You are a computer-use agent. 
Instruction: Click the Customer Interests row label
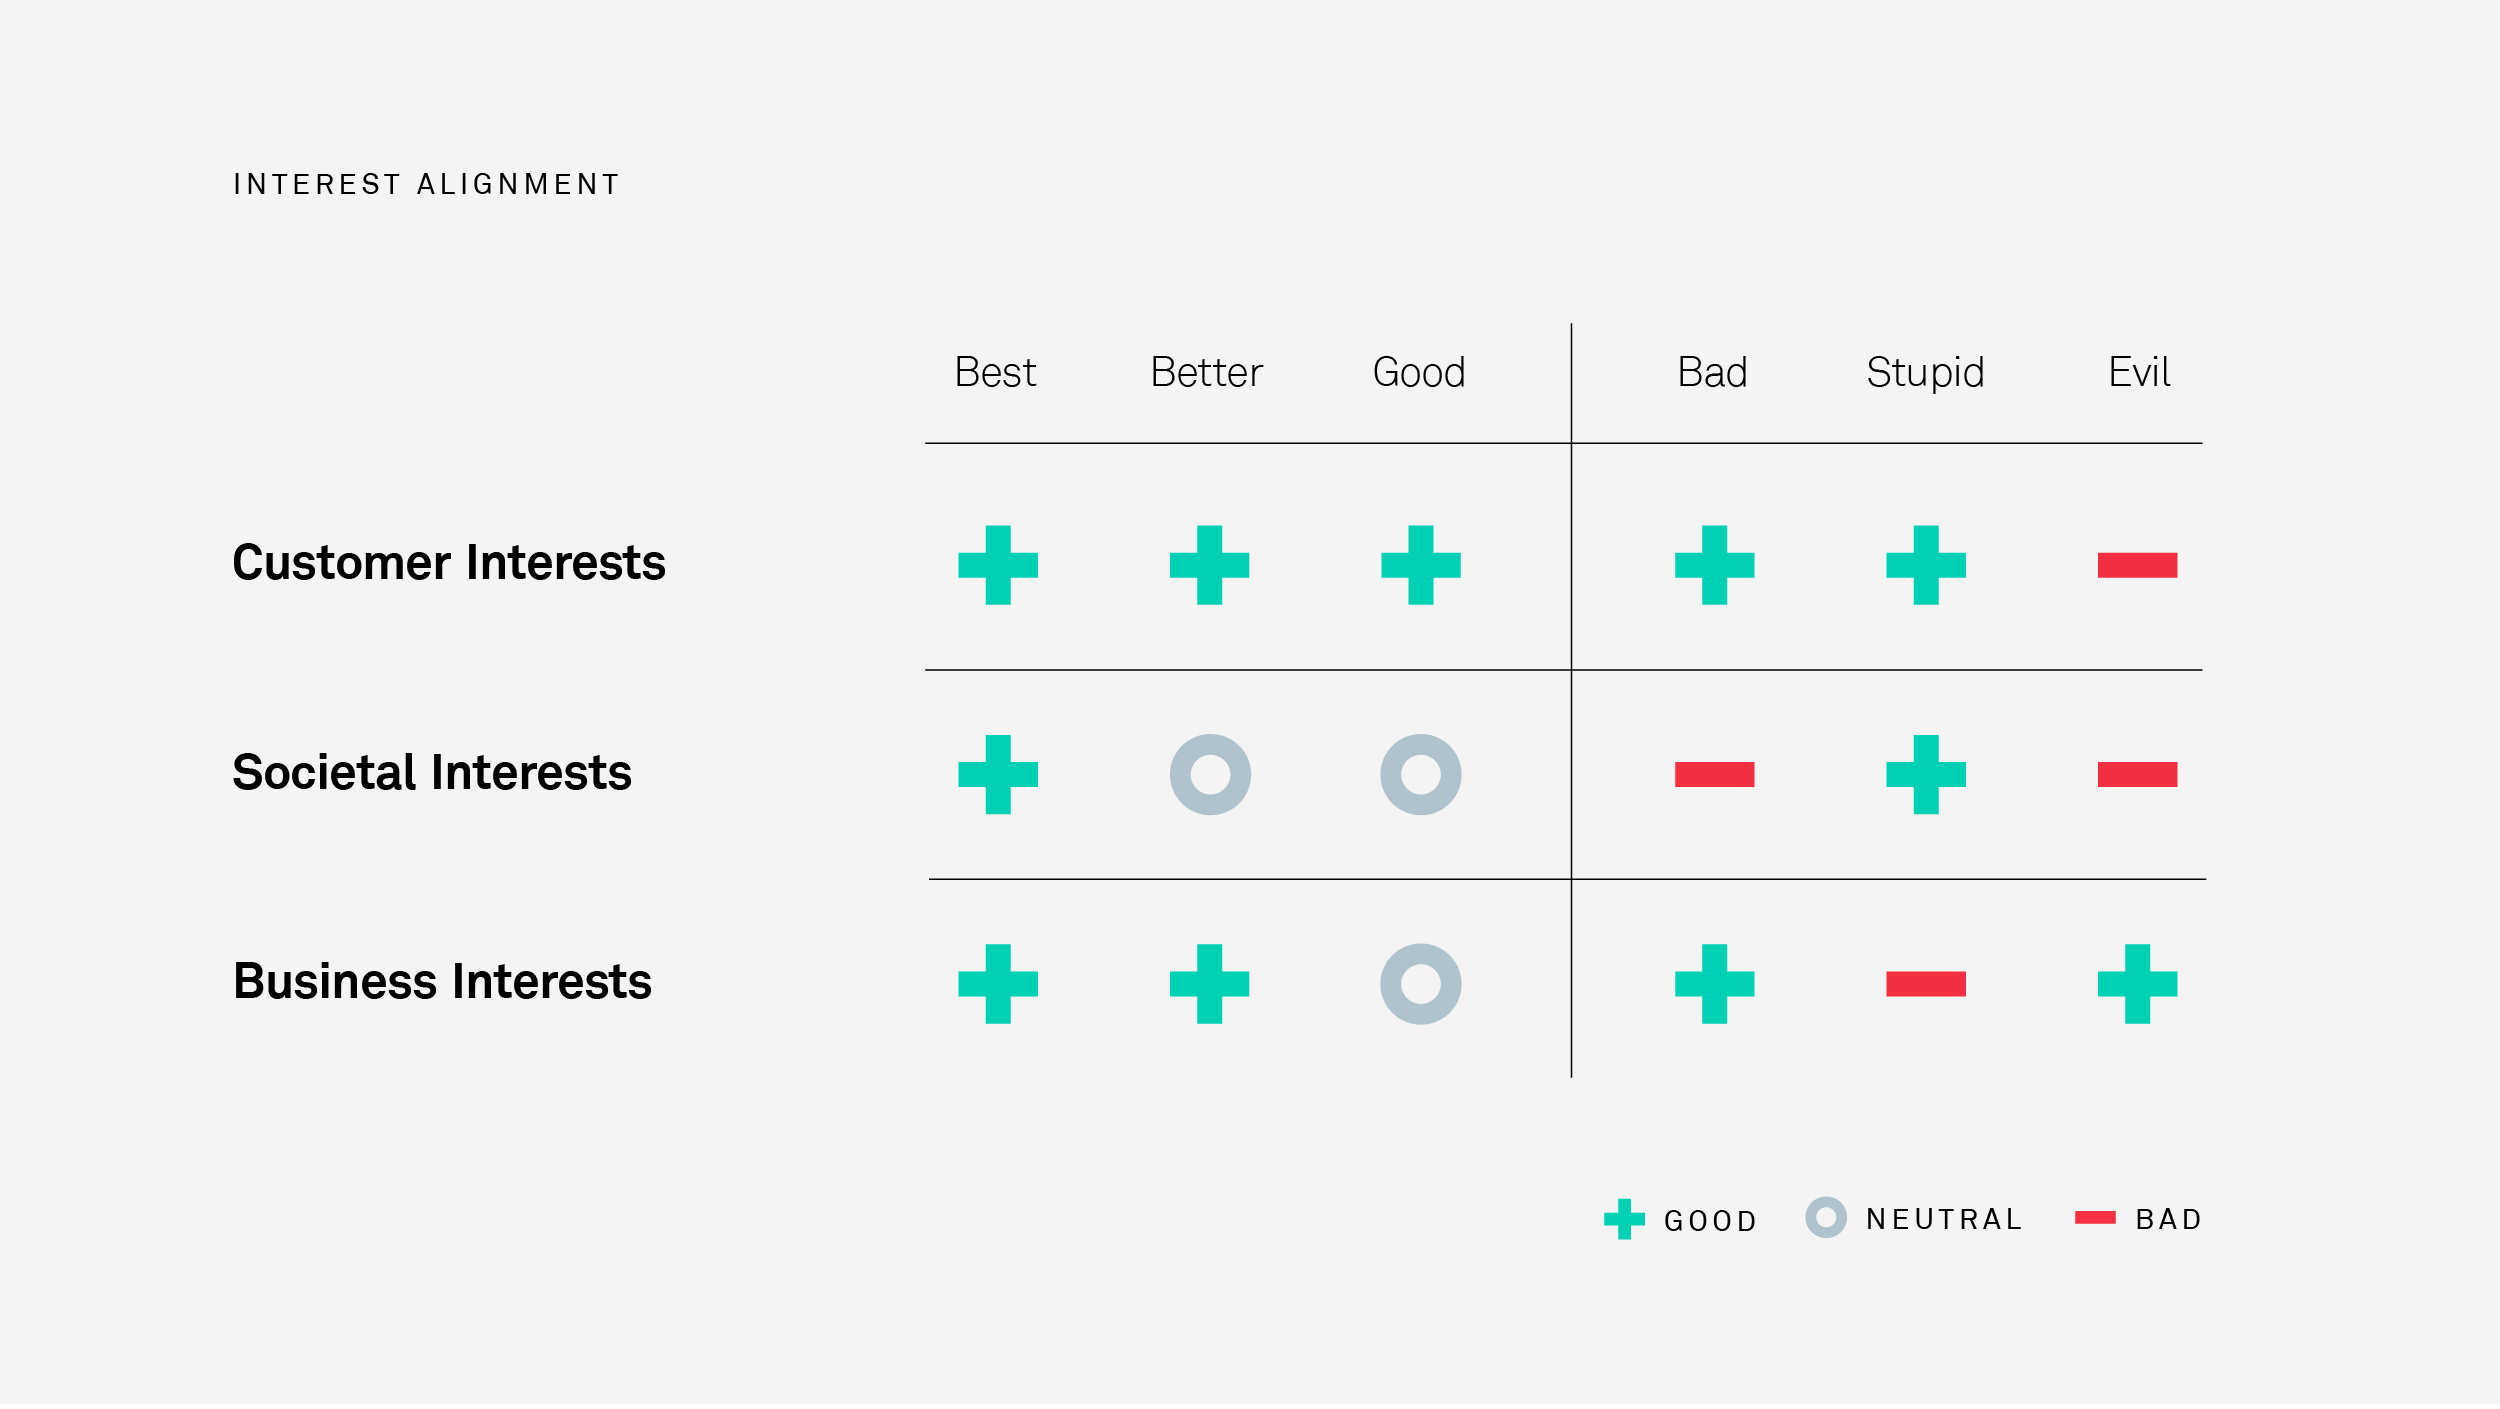pos(449,562)
